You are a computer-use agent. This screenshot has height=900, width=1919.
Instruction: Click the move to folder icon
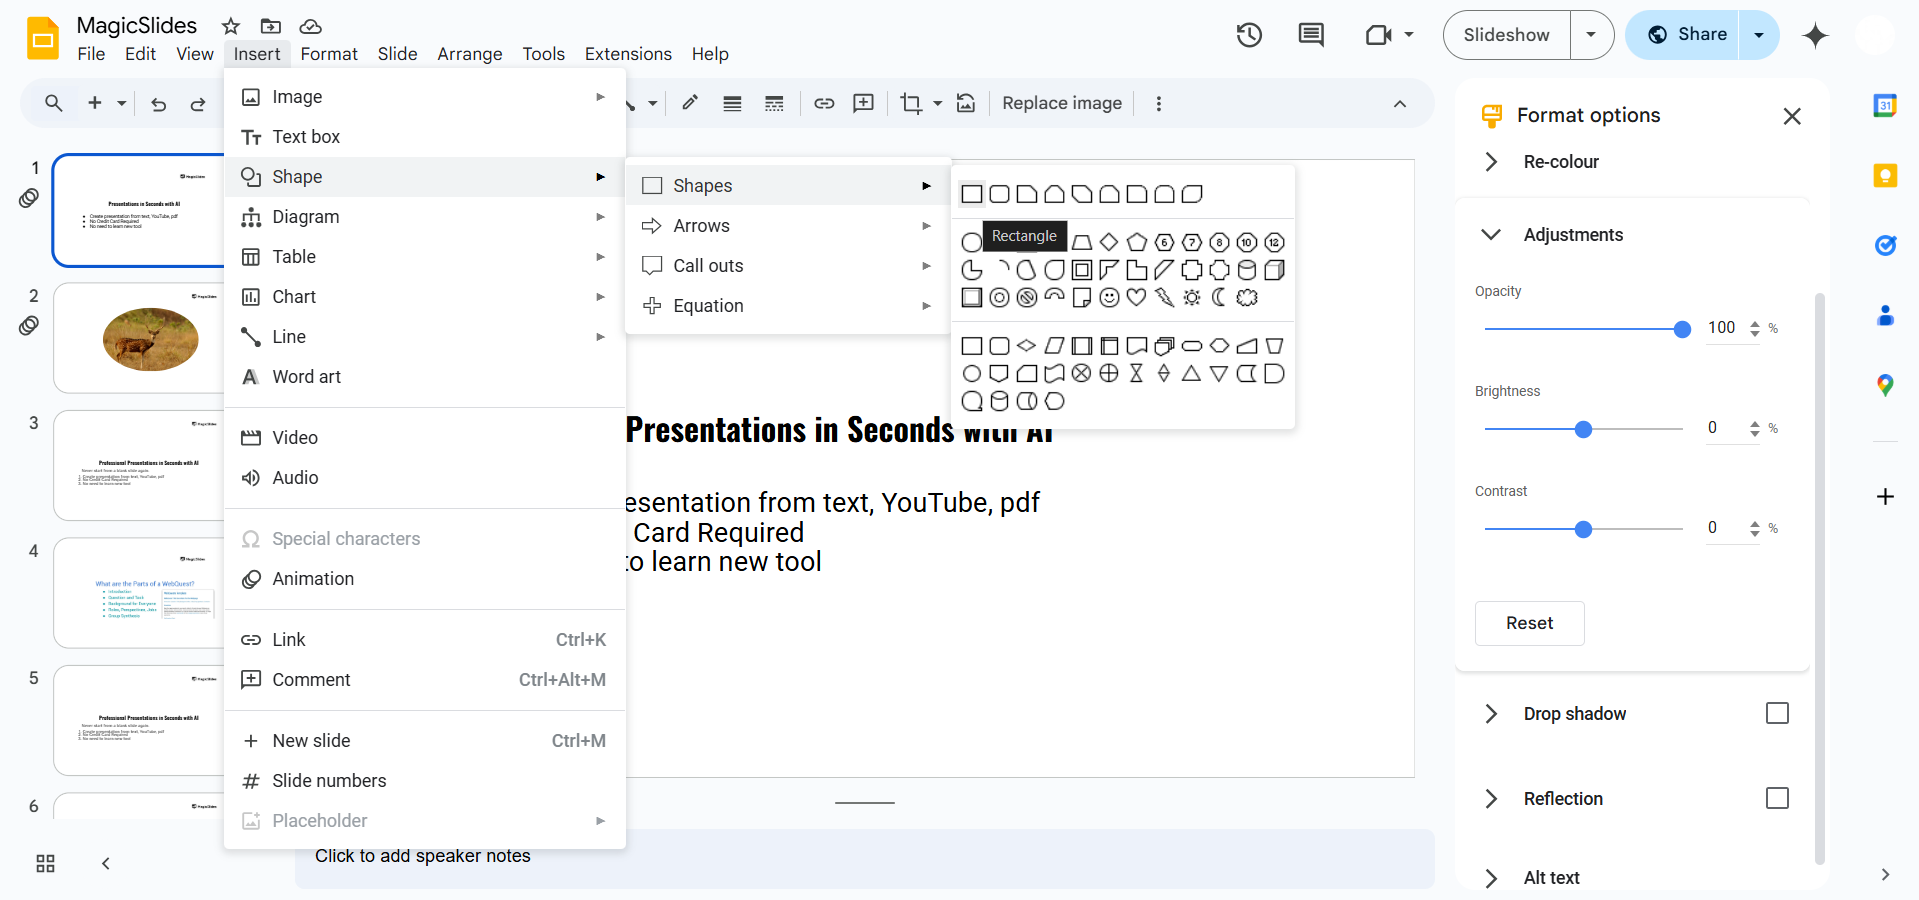(271, 26)
